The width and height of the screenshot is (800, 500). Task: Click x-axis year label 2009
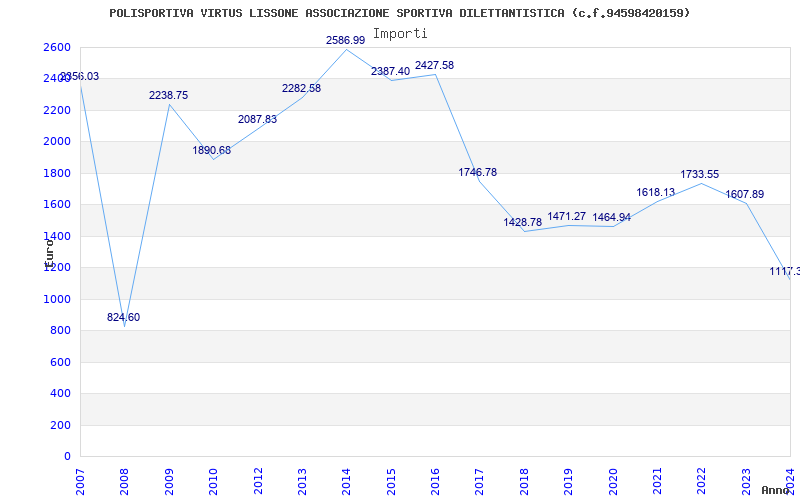169,481
